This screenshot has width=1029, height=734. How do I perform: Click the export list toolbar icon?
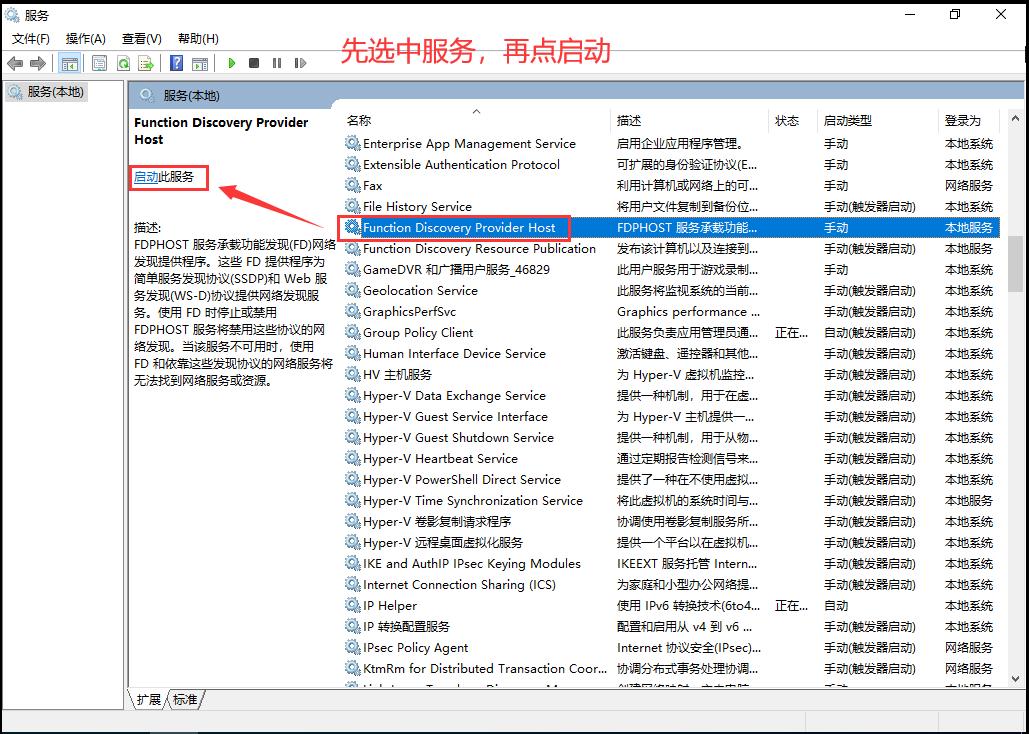coord(144,63)
